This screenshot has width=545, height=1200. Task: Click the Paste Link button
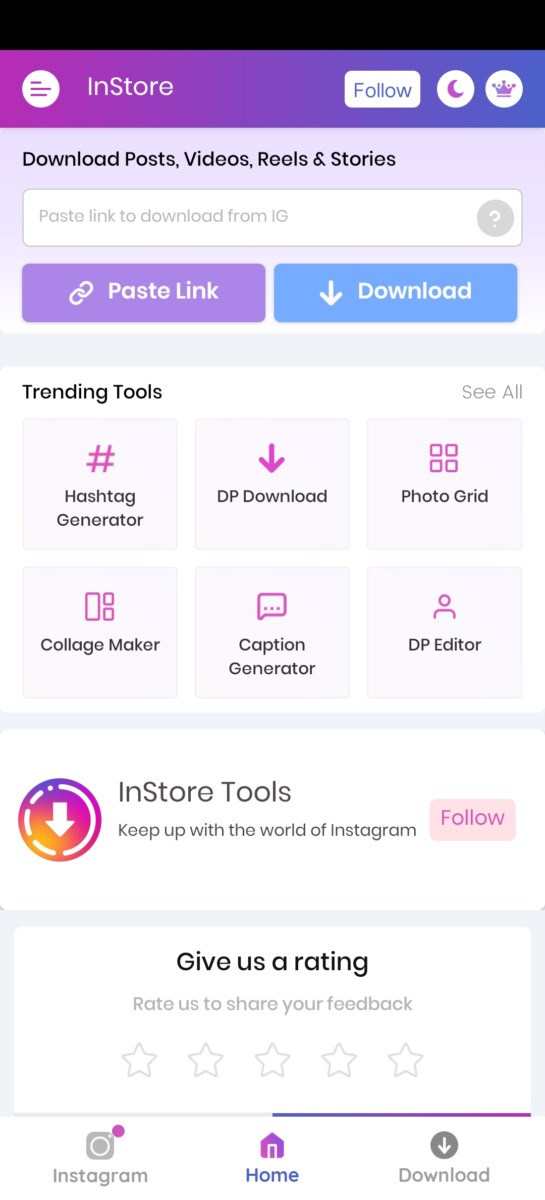tap(144, 292)
